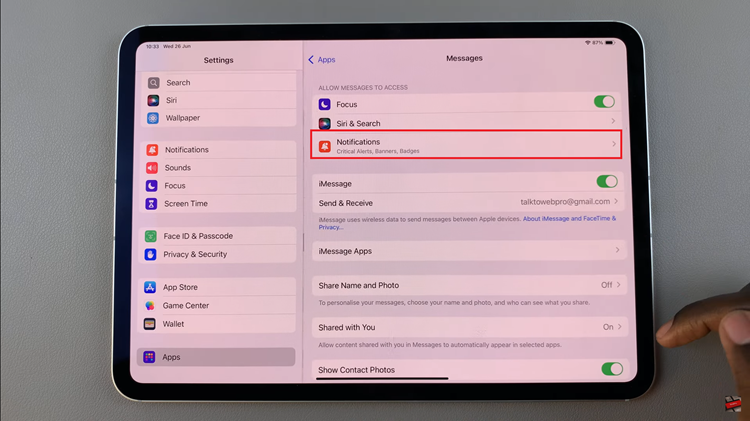The height and width of the screenshot is (421, 750).
Task: Tap the Face ID & Passcode icon
Action: point(151,236)
